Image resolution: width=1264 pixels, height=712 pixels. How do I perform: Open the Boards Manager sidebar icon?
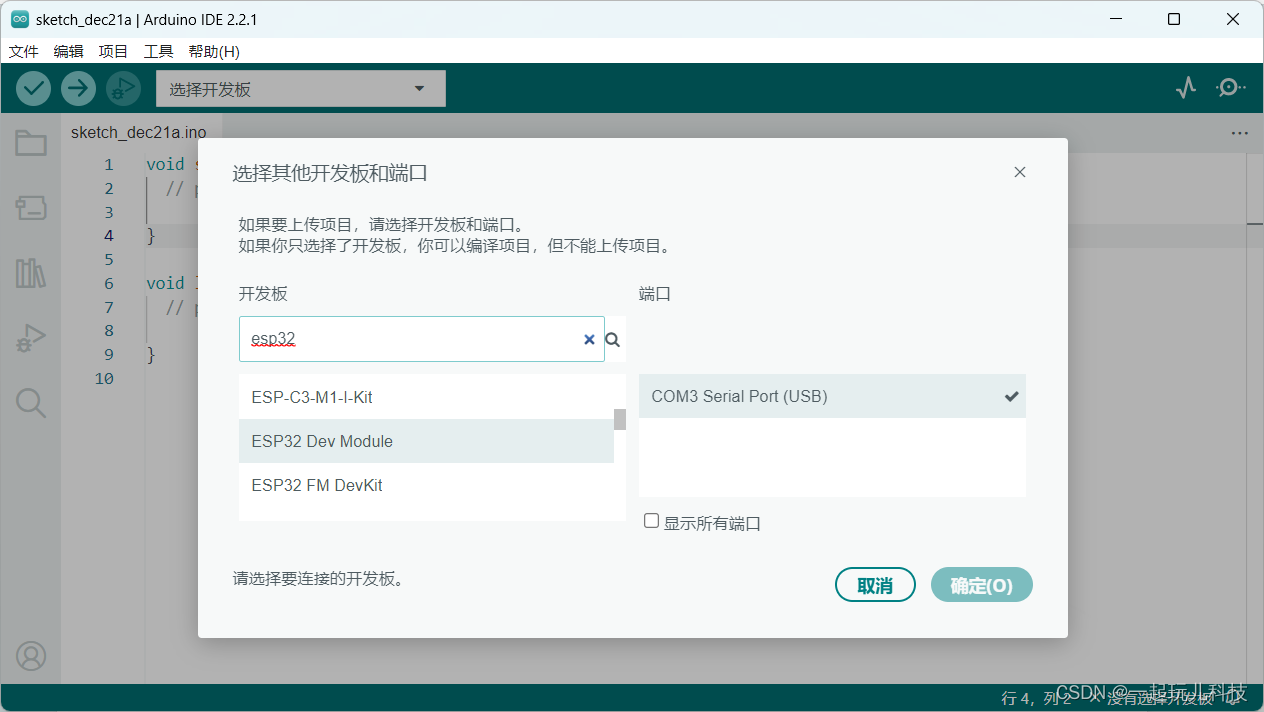point(31,208)
